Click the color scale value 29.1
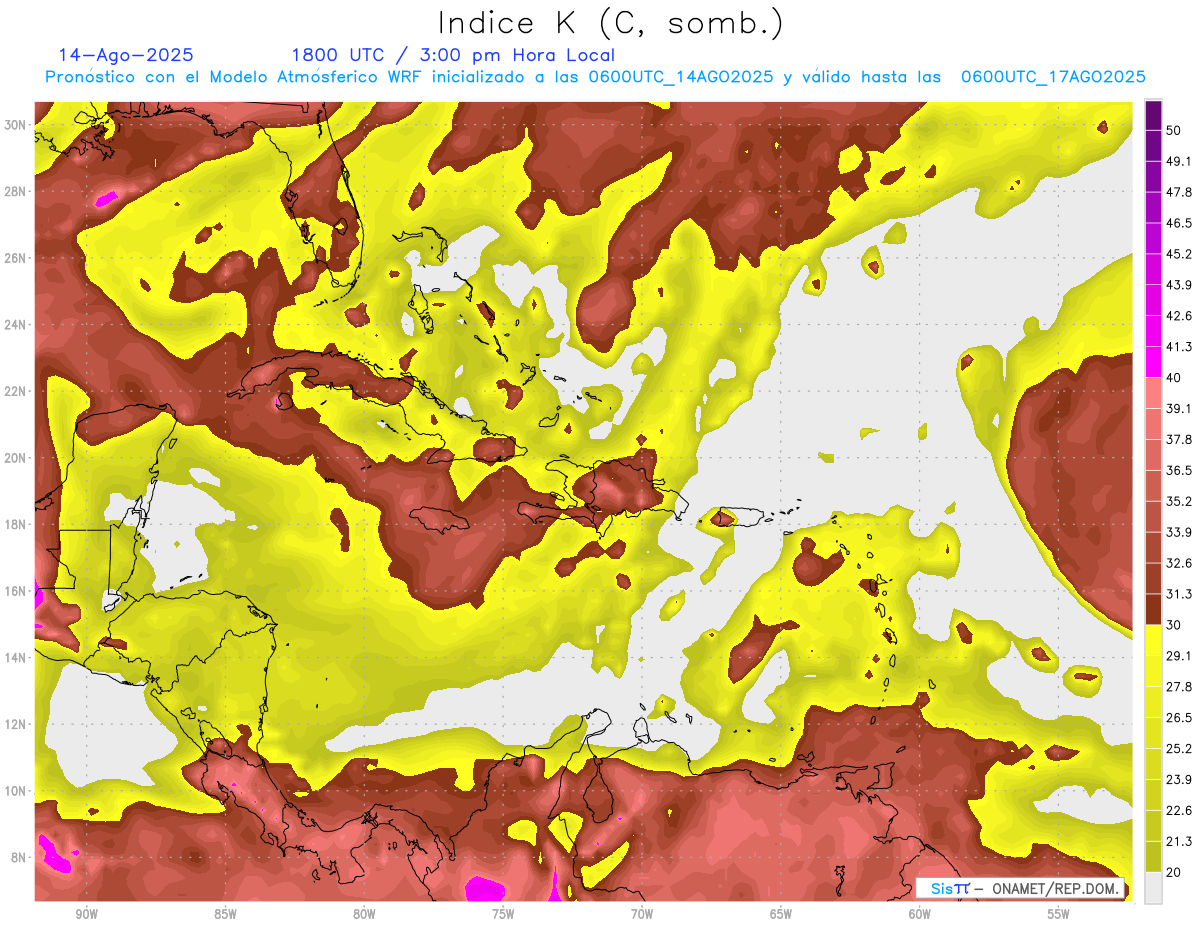Screen dimensions: 1200x927 click(x=1179, y=655)
